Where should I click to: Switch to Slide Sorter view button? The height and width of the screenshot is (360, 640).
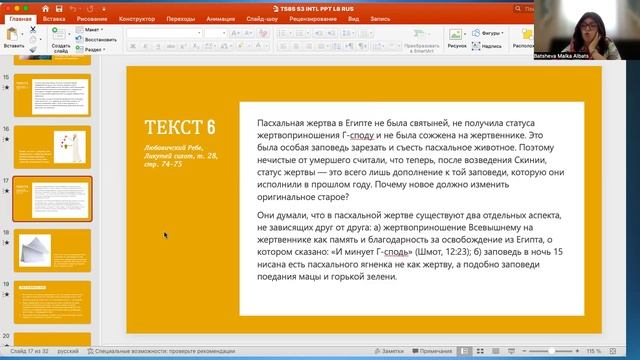click(x=480, y=351)
